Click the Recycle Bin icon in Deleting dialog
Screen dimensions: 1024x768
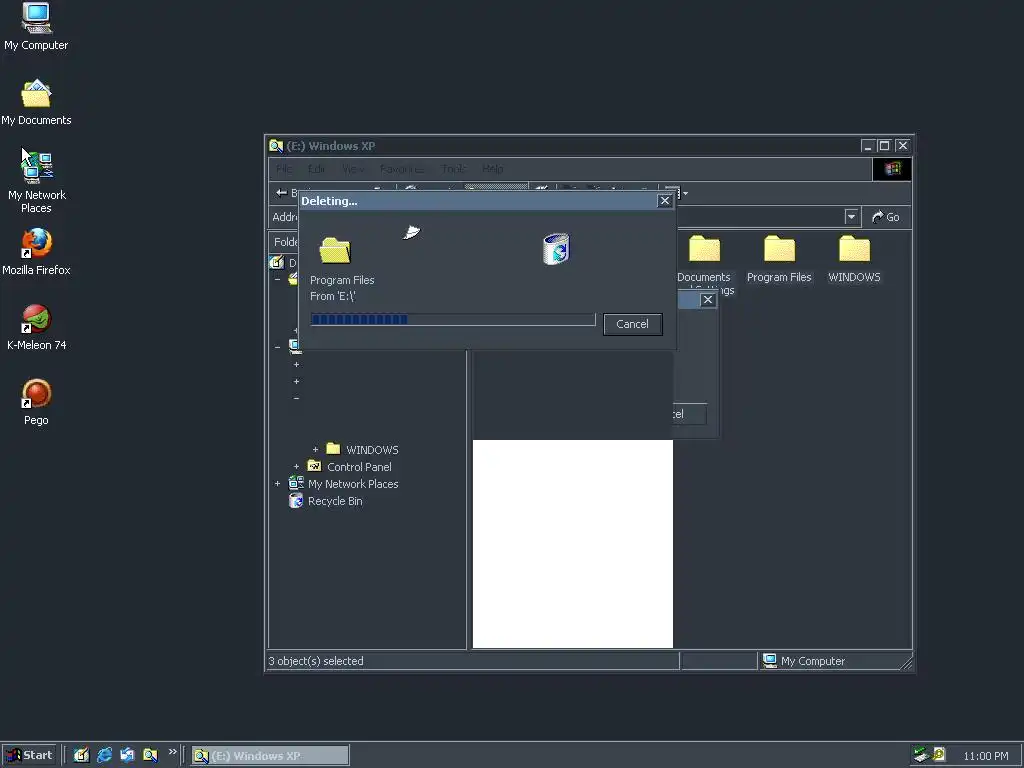click(556, 249)
